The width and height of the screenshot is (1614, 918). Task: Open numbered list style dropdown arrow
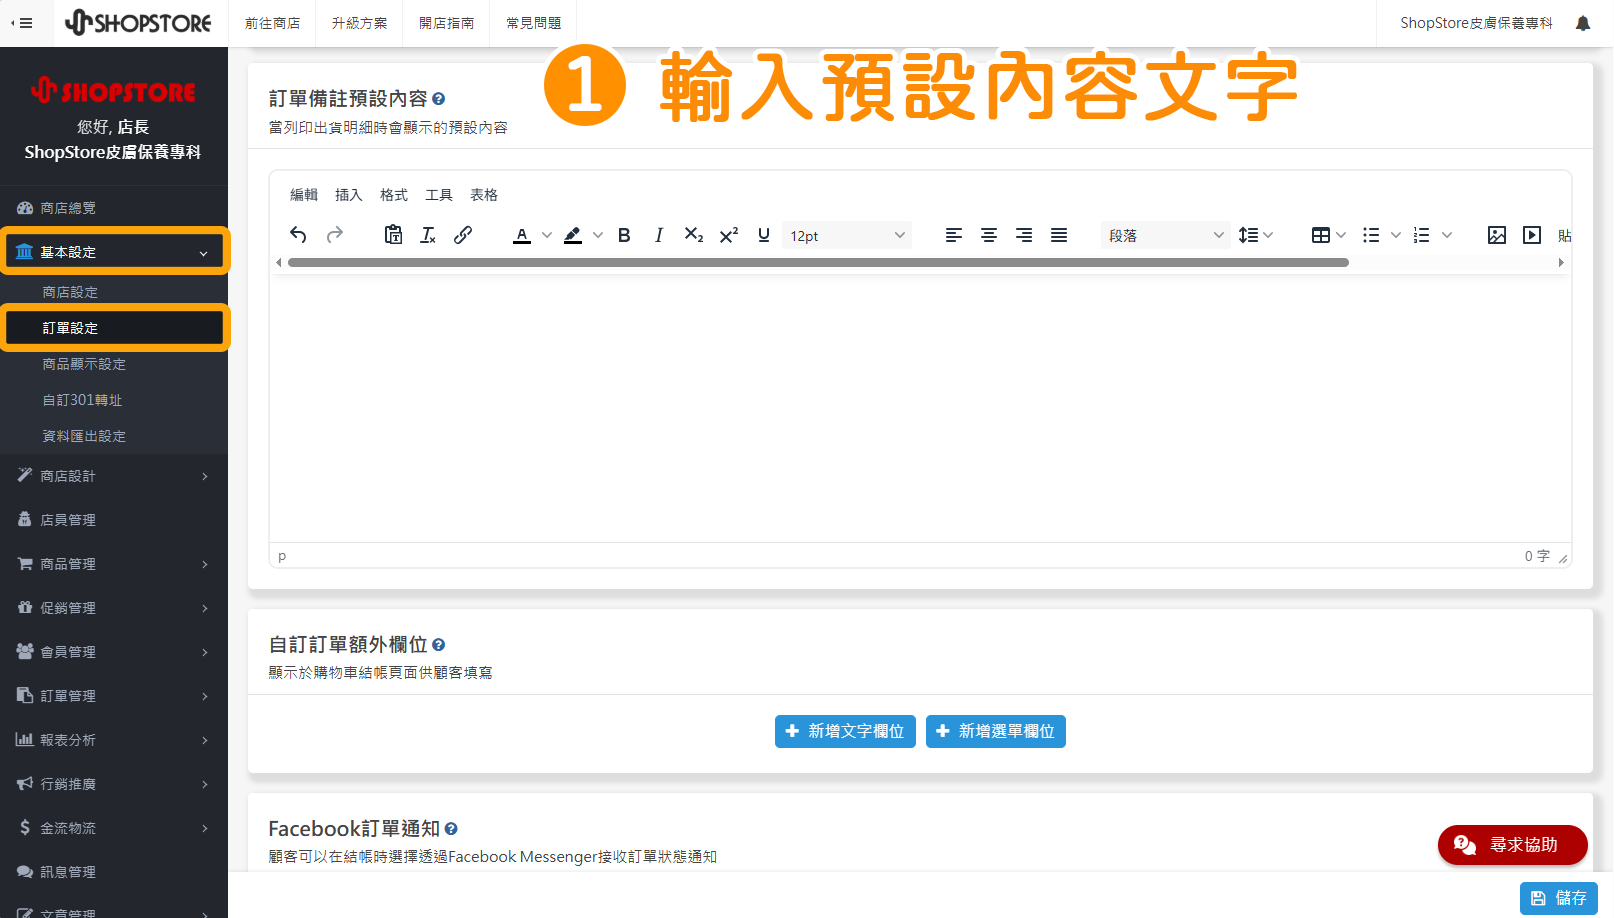pos(1447,235)
